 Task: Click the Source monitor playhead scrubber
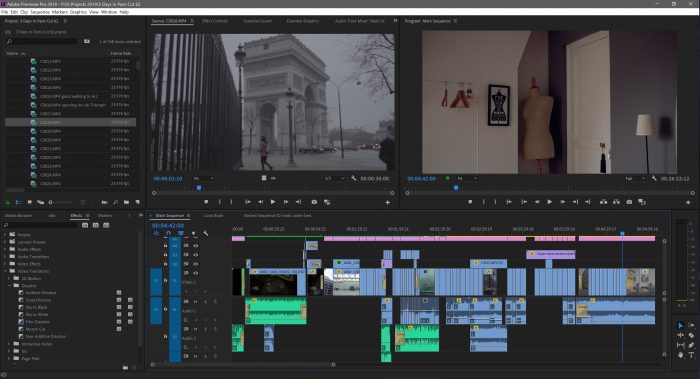coord(199,188)
